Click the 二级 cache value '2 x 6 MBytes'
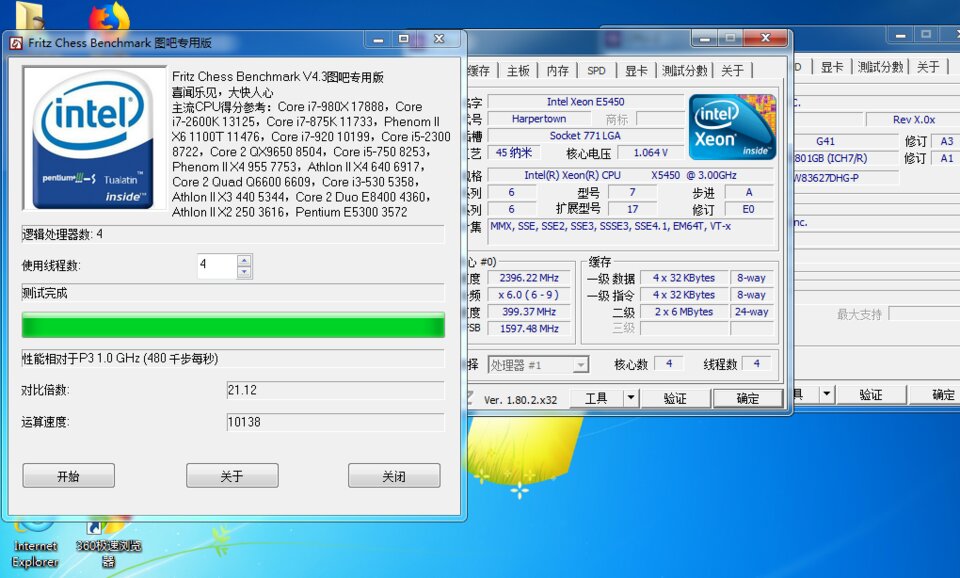This screenshot has width=960, height=578. (x=684, y=312)
